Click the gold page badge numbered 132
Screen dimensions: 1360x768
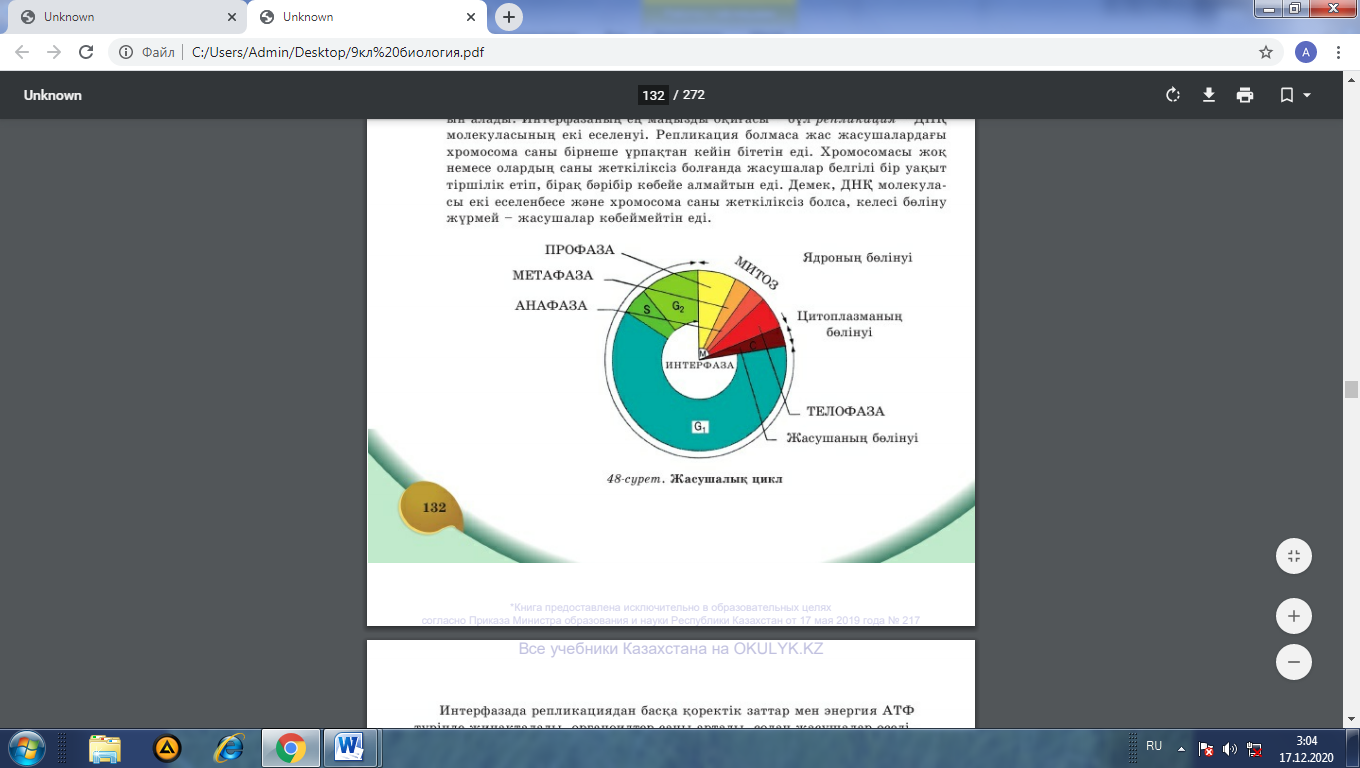tap(433, 508)
